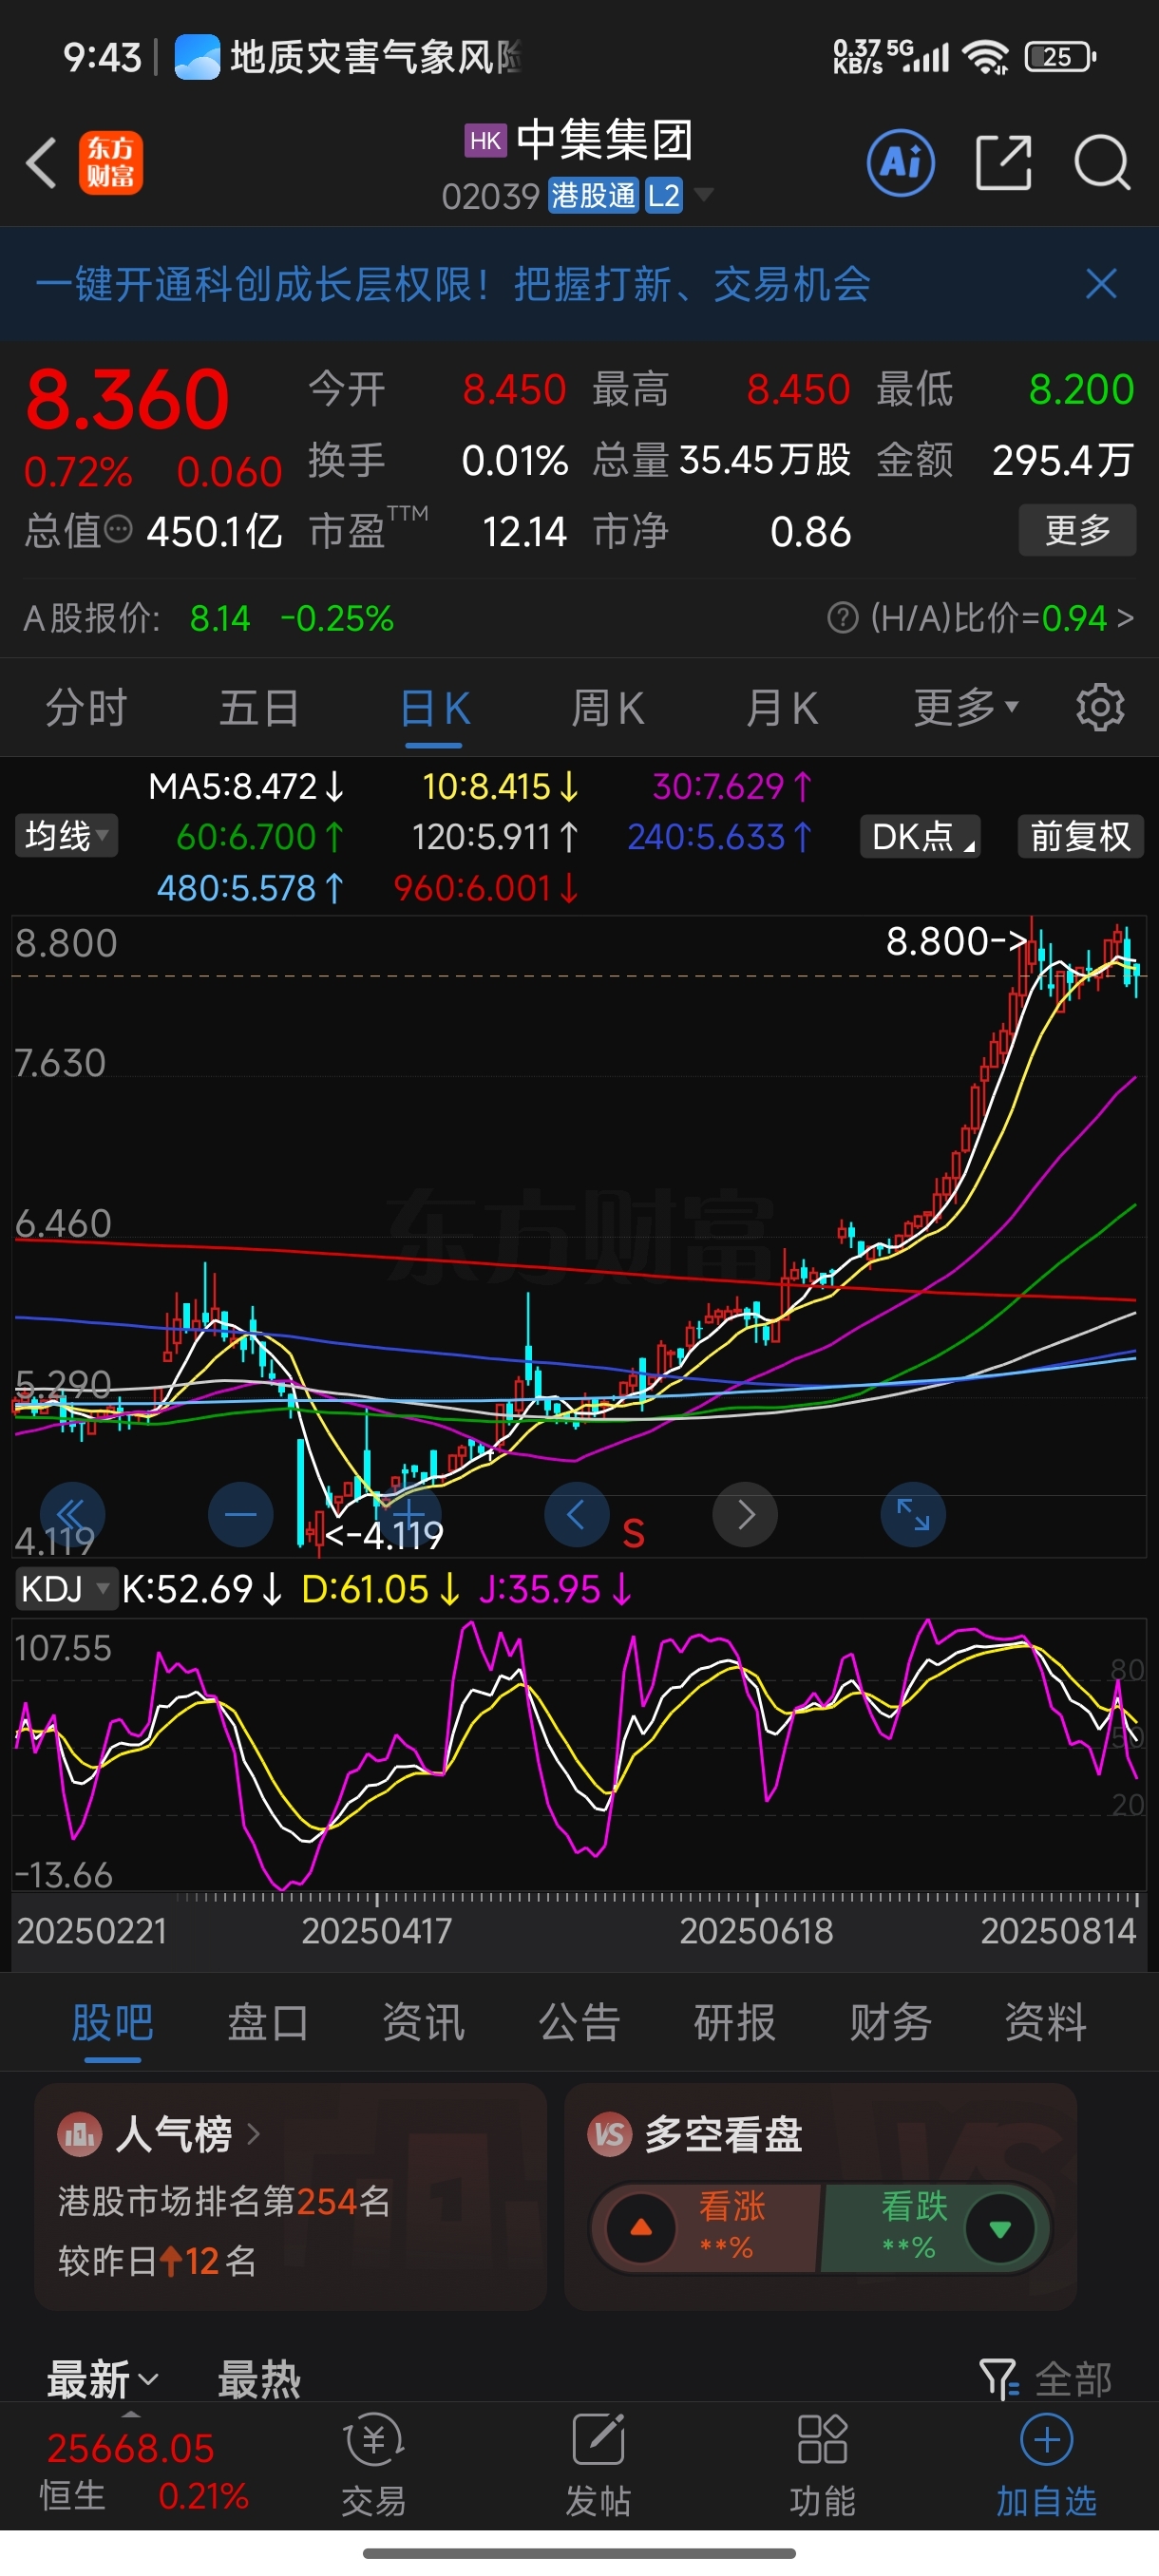Viewport: 1159px width, 2576px height.
Task: Open chart settings gear icon
Action: coord(1100,708)
